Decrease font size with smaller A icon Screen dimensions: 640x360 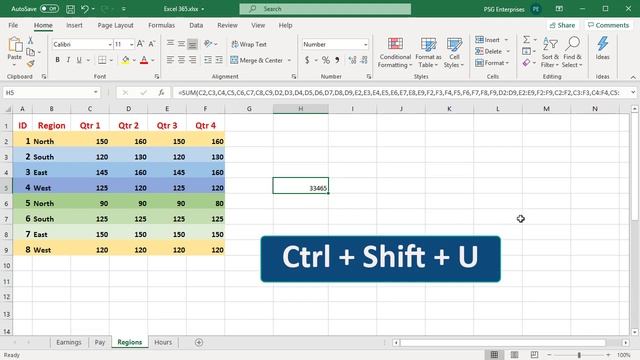[x=151, y=44]
